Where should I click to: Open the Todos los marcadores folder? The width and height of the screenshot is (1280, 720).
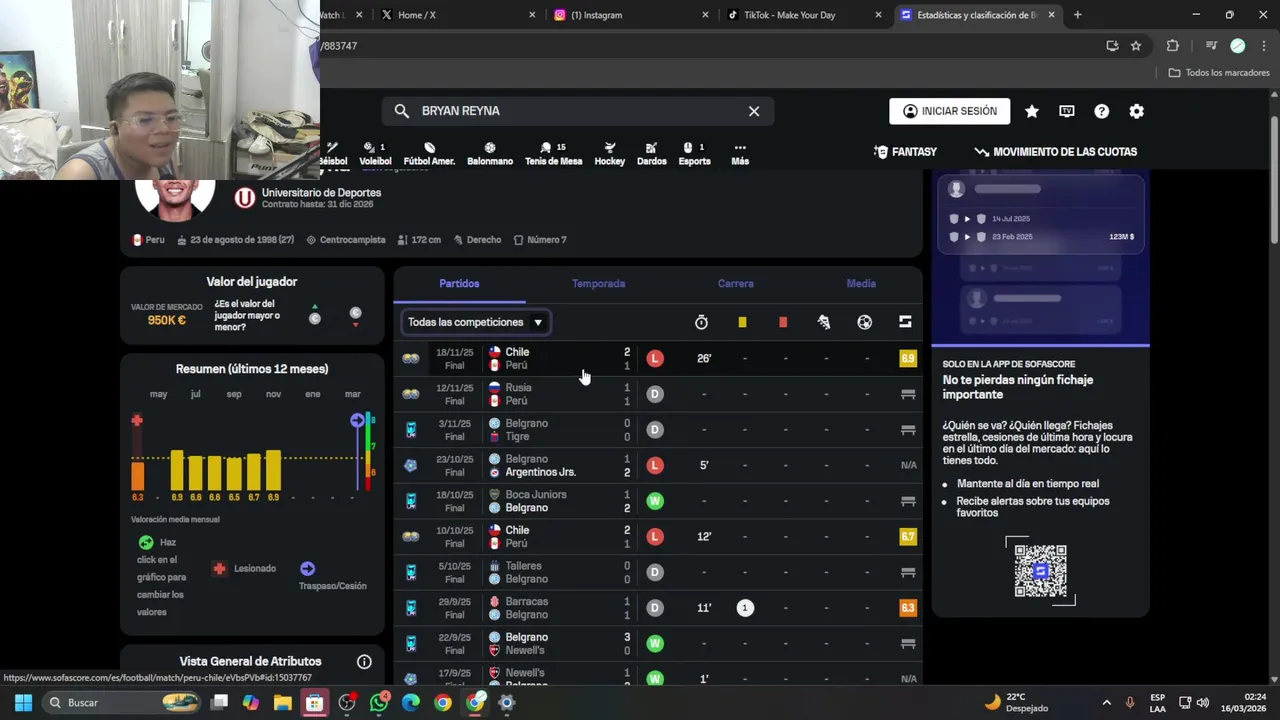pos(1219,72)
